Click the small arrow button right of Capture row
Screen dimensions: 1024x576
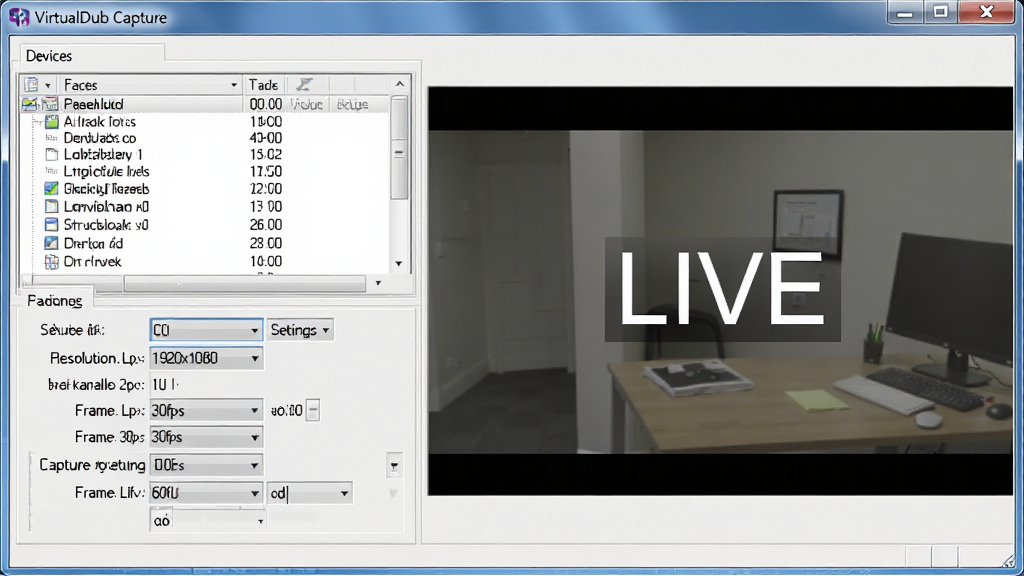[394, 466]
